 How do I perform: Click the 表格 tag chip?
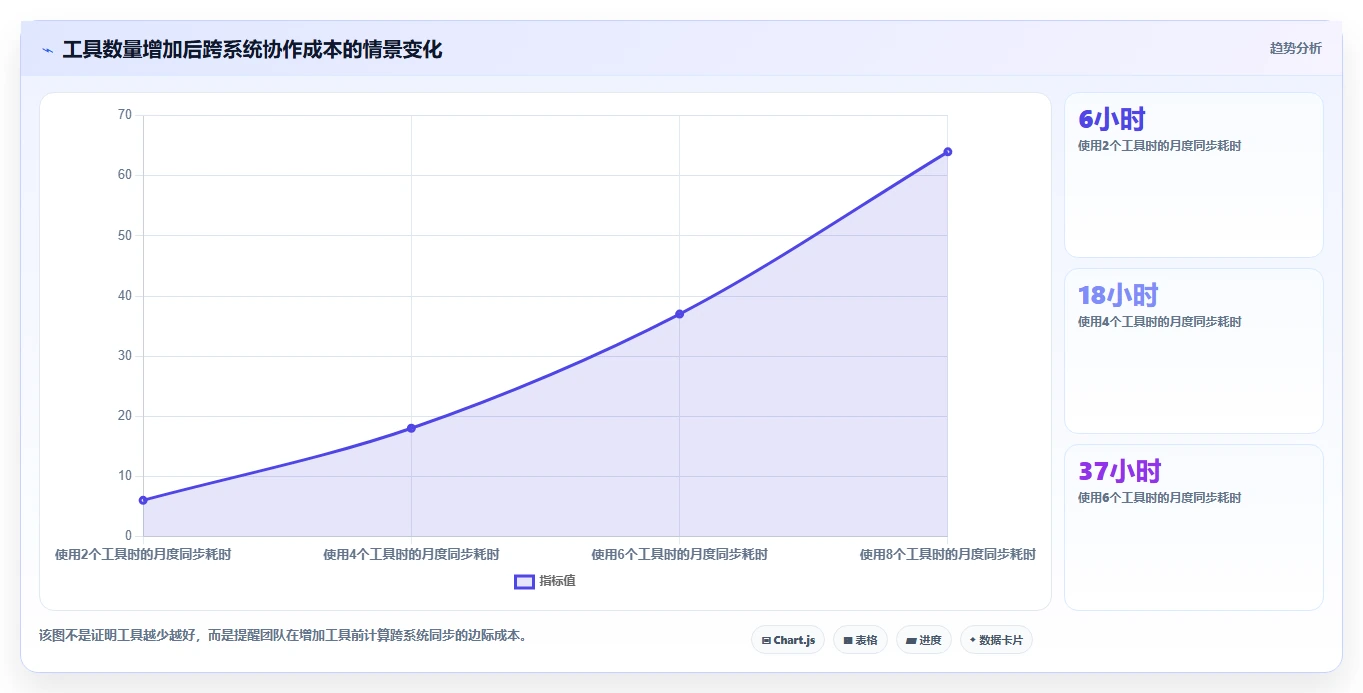[860, 640]
